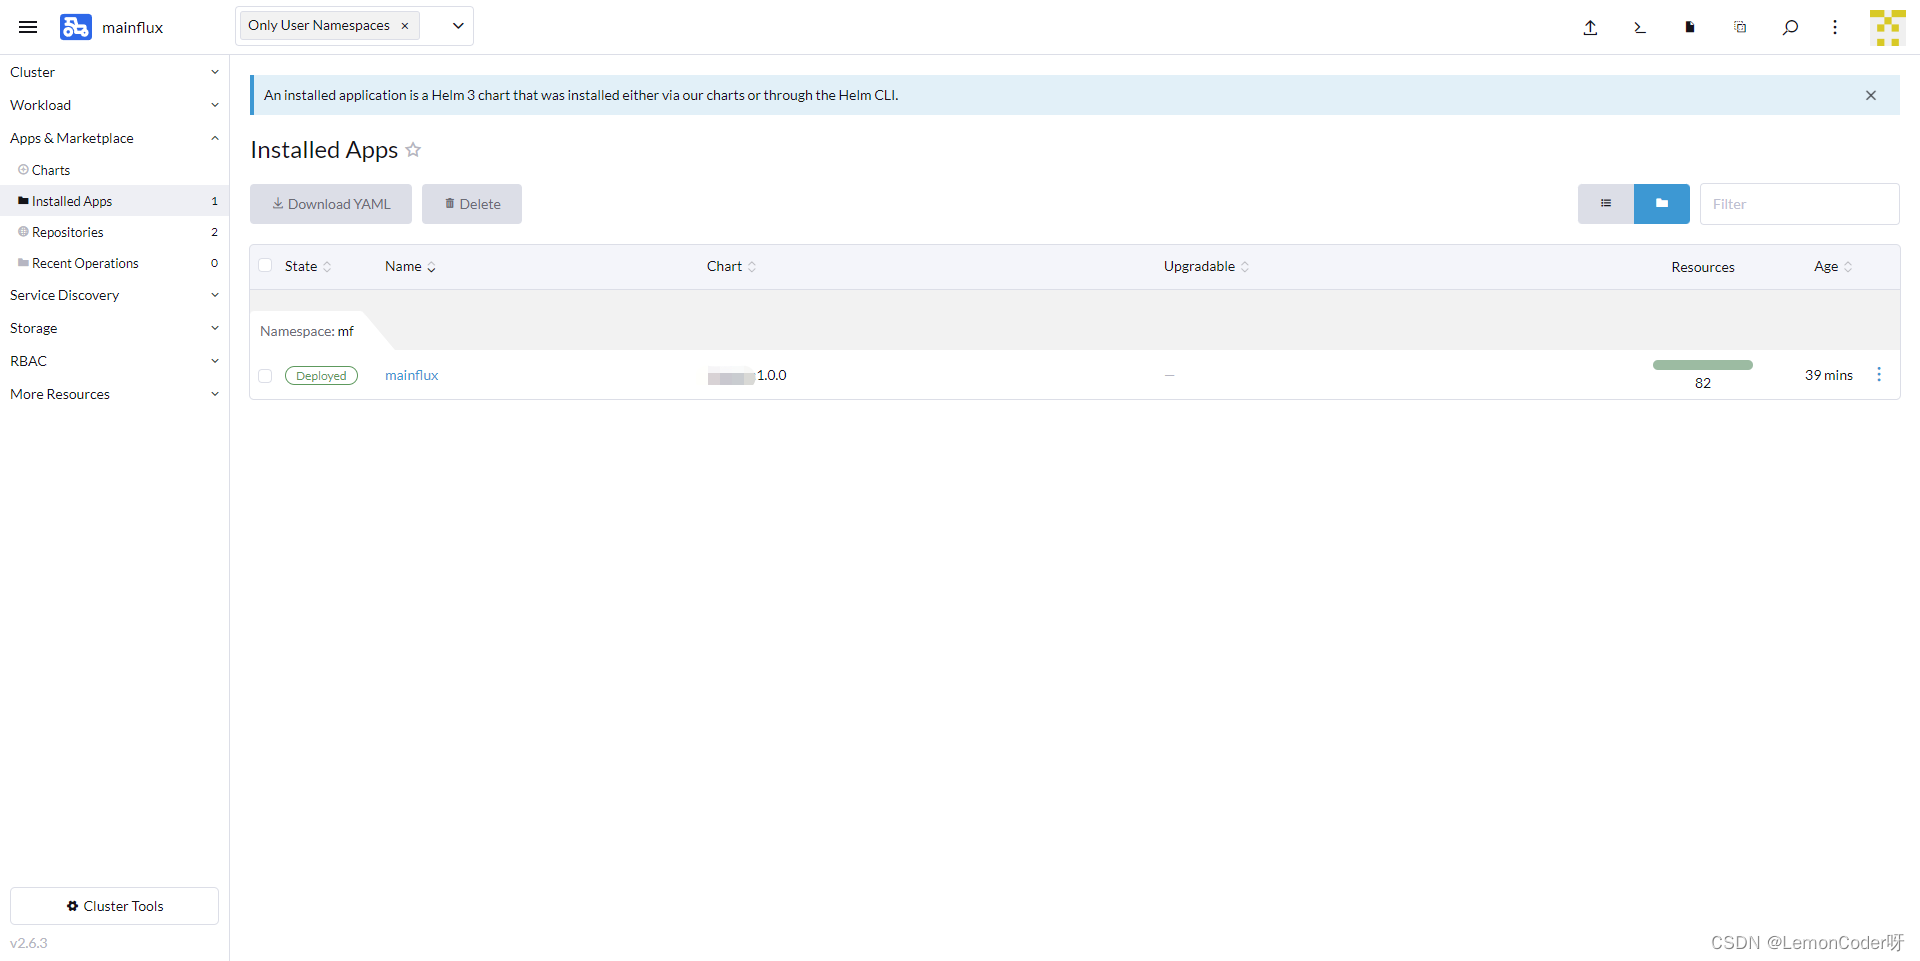Image resolution: width=1920 pixels, height=961 pixels.
Task: Sort table by State column
Action: coord(308,266)
